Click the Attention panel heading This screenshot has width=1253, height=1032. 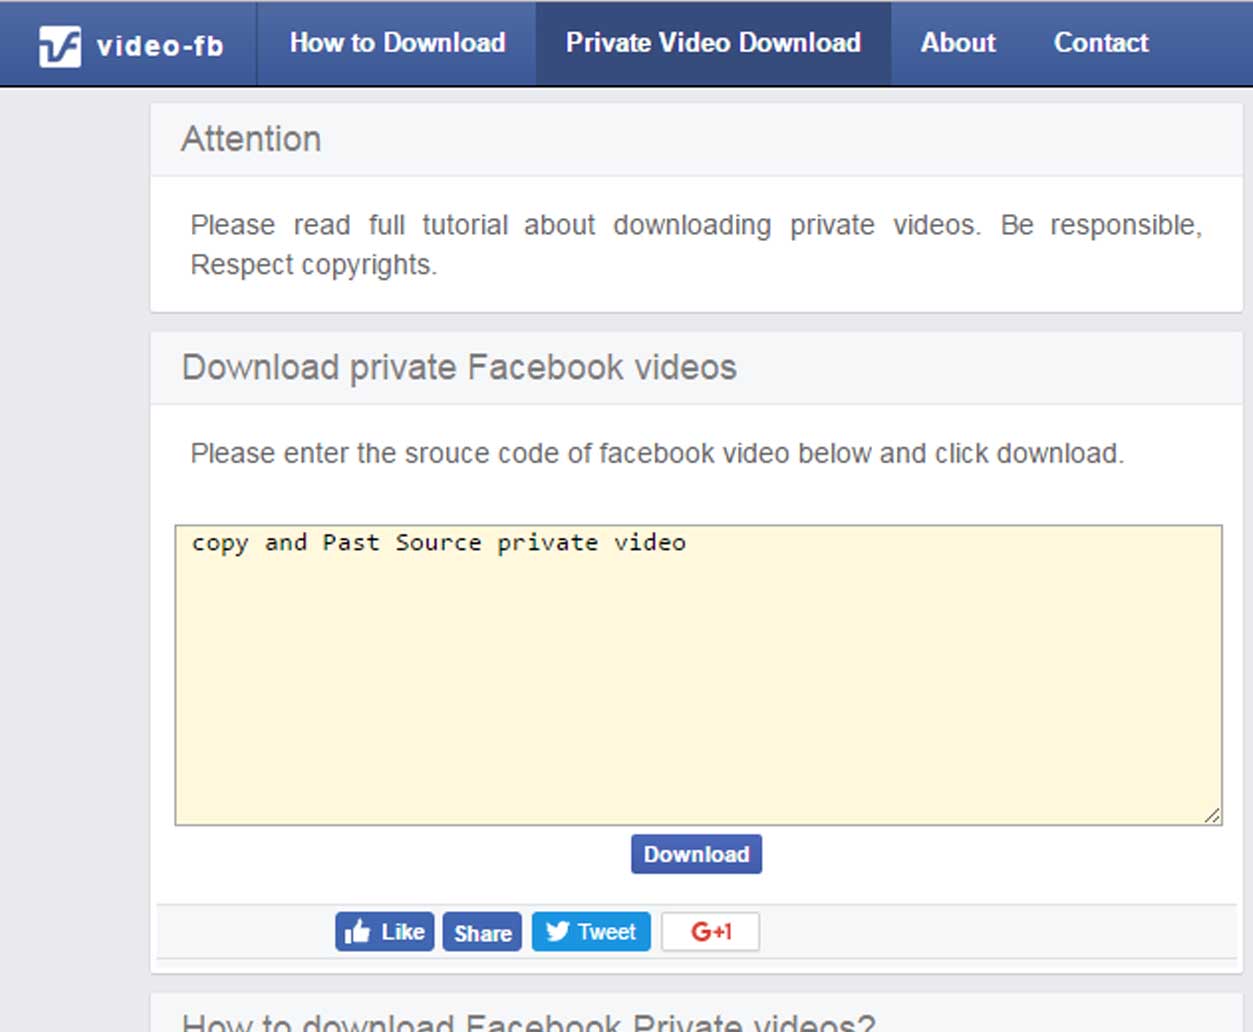click(251, 139)
